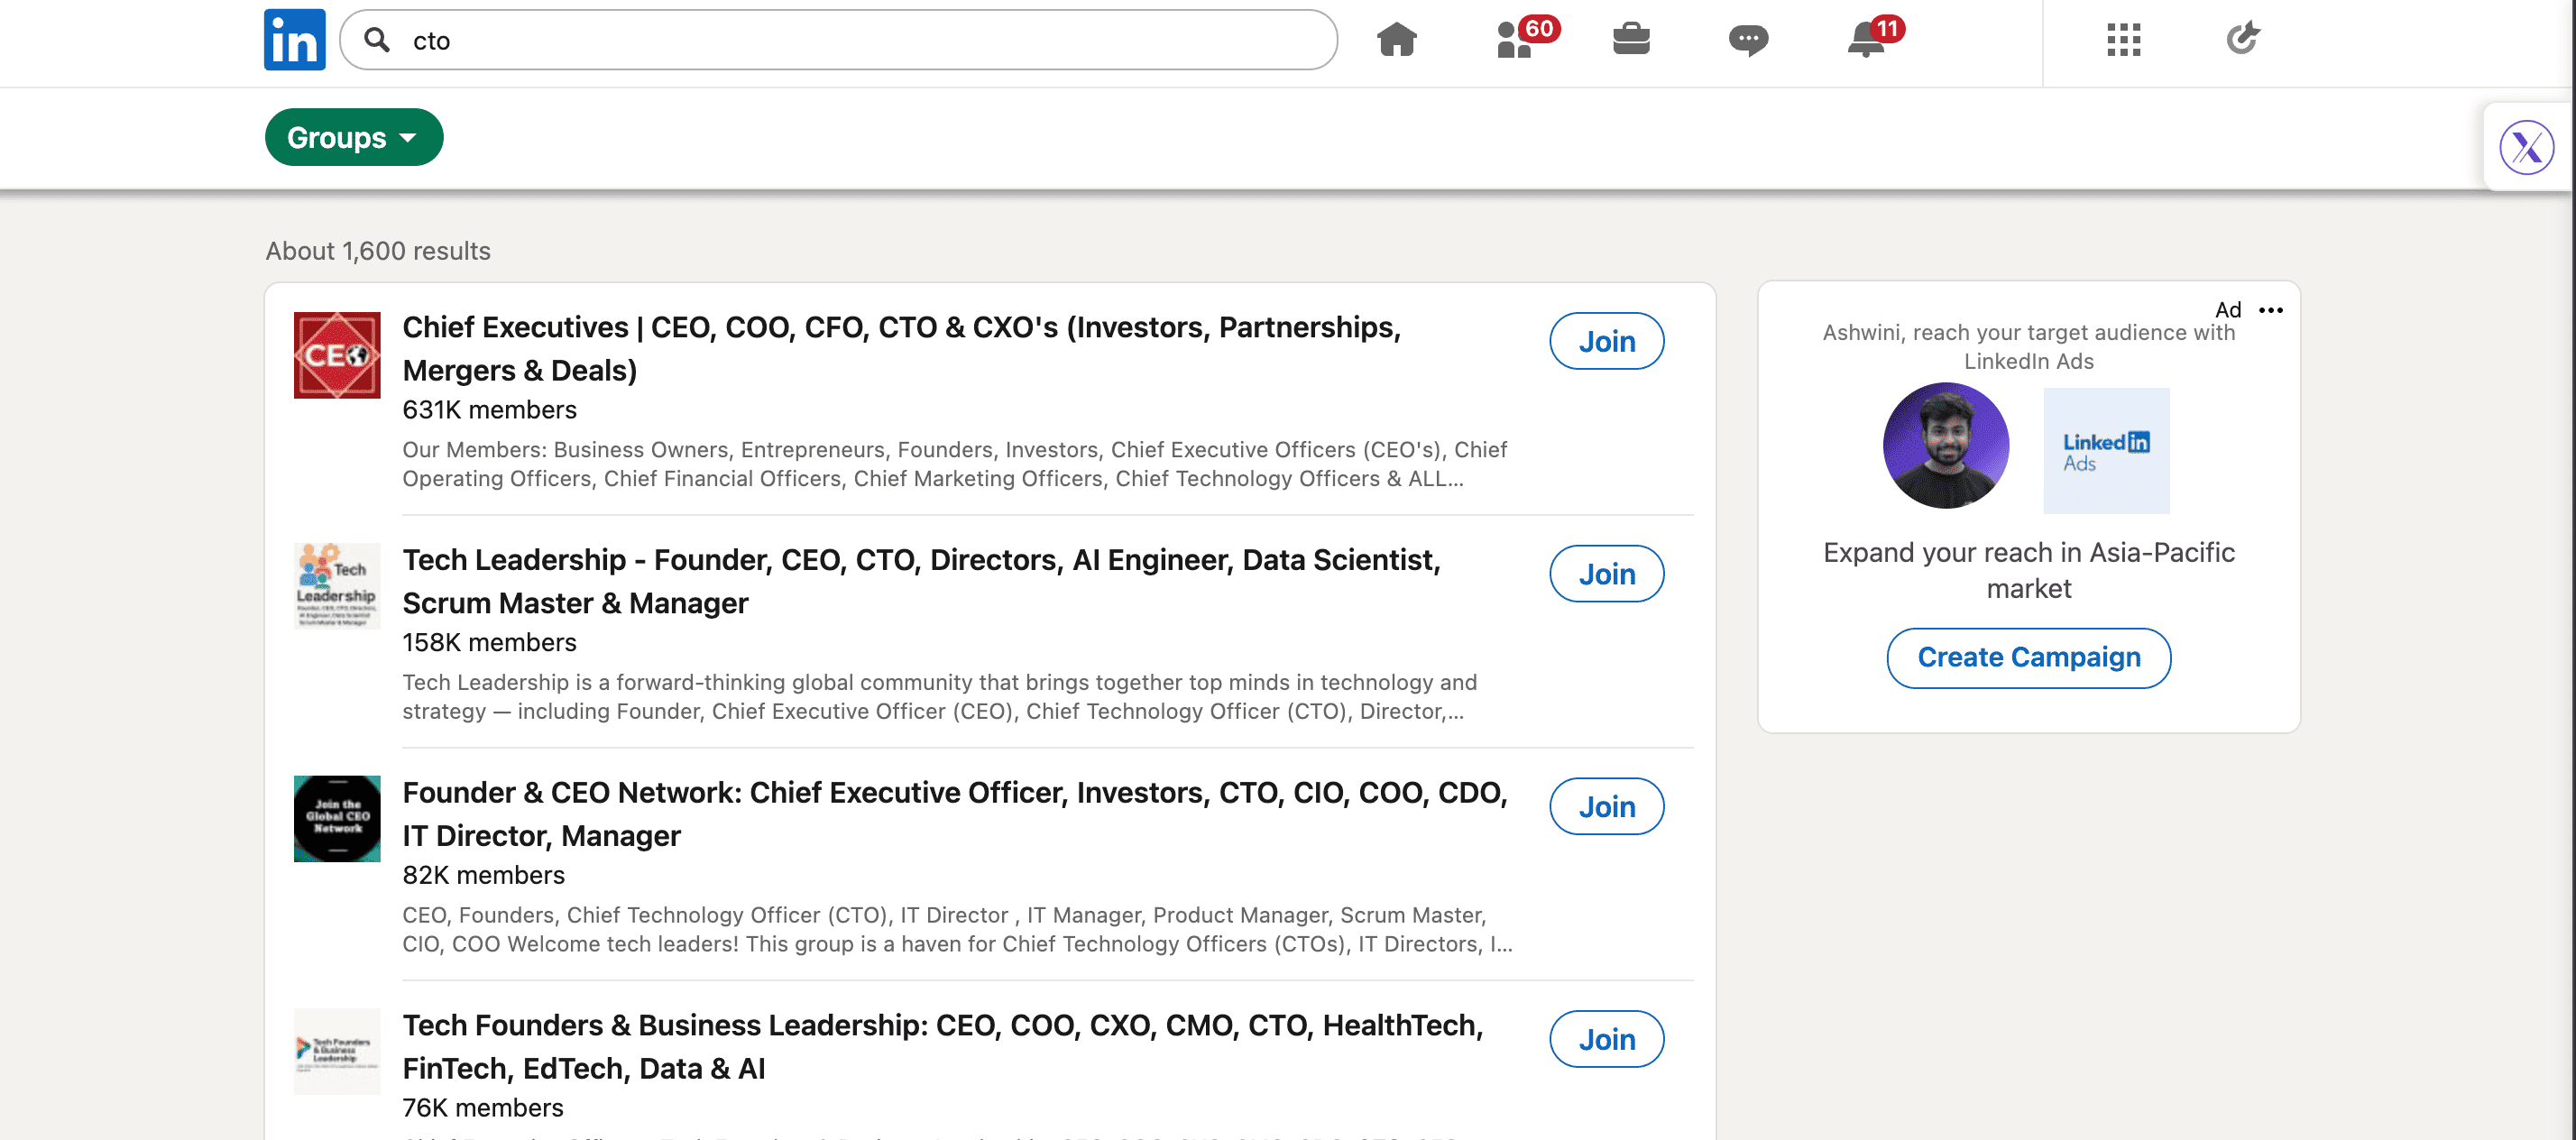Open the apps grid icon
This screenshot has width=2576, height=1140.
(x=2123, y=40)
